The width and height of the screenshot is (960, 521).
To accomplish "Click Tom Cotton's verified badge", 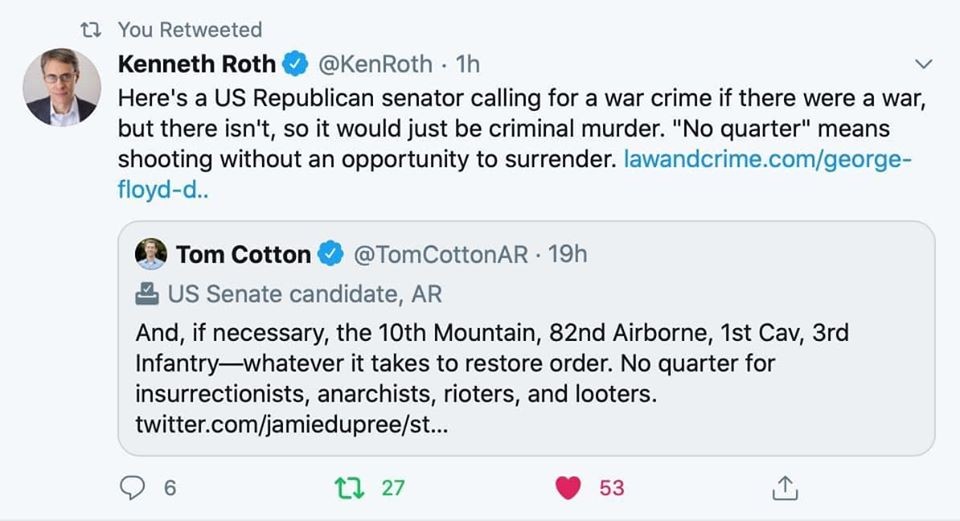I will point(330,255).
